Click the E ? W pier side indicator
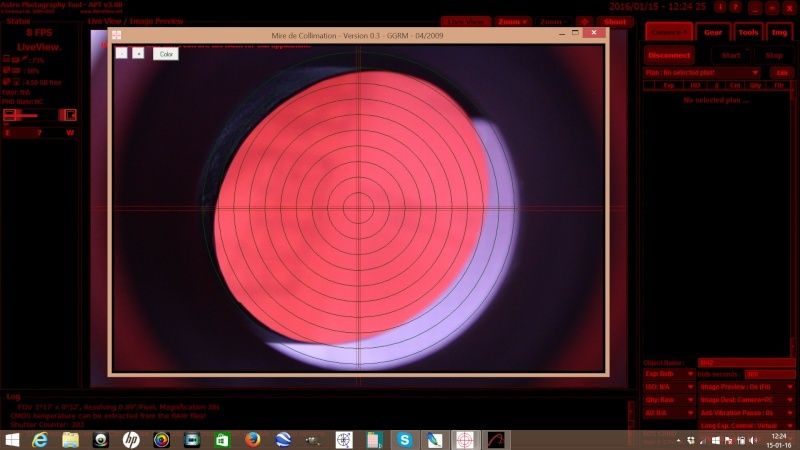The width and height of the screenshot is (800, 450). (39, 133)
